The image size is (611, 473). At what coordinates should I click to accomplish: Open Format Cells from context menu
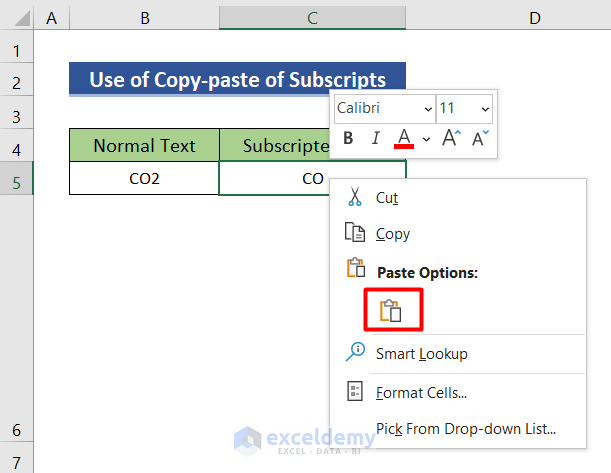coord(421,393)
